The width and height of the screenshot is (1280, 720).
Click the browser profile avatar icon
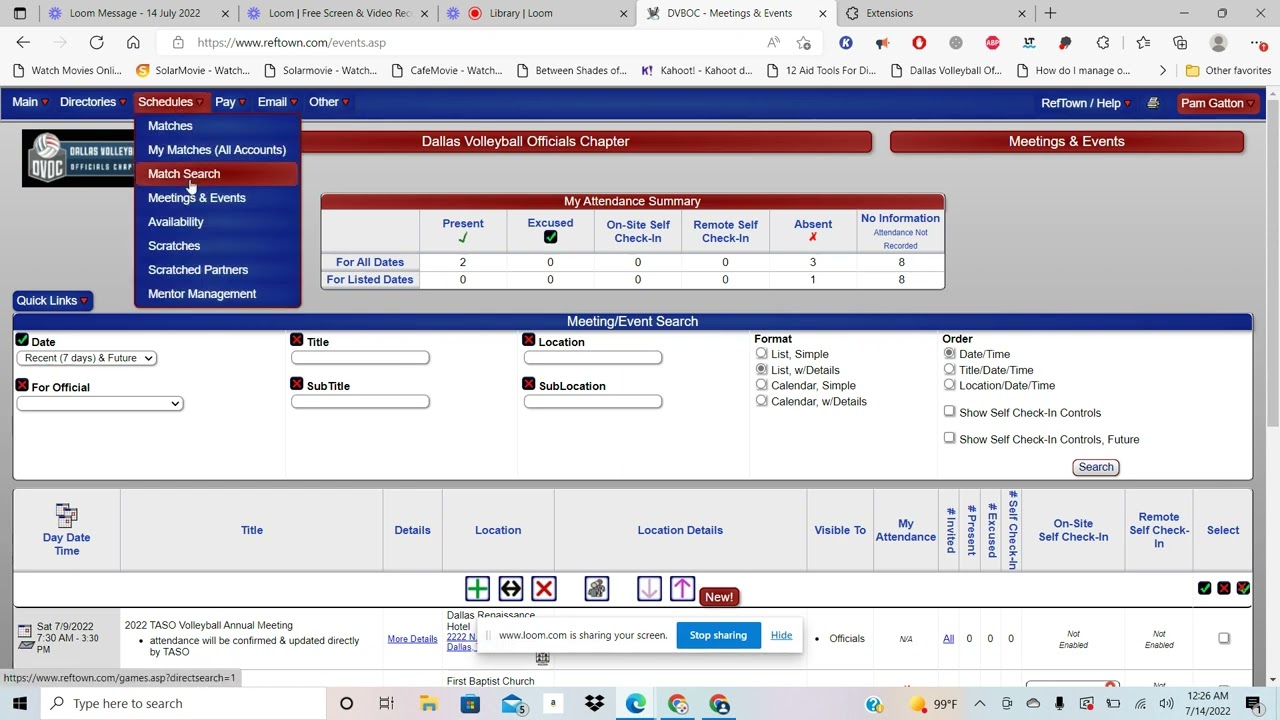[x=1218, y=43]
